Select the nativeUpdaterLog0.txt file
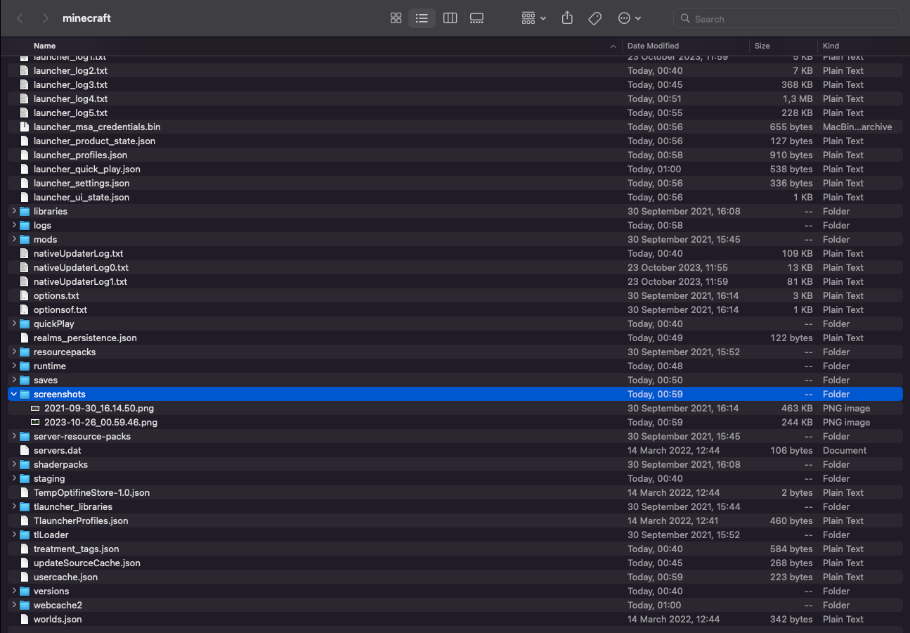The height and width of the screenshot is (633, 910). pyautogui.click(x=455, y=267)
